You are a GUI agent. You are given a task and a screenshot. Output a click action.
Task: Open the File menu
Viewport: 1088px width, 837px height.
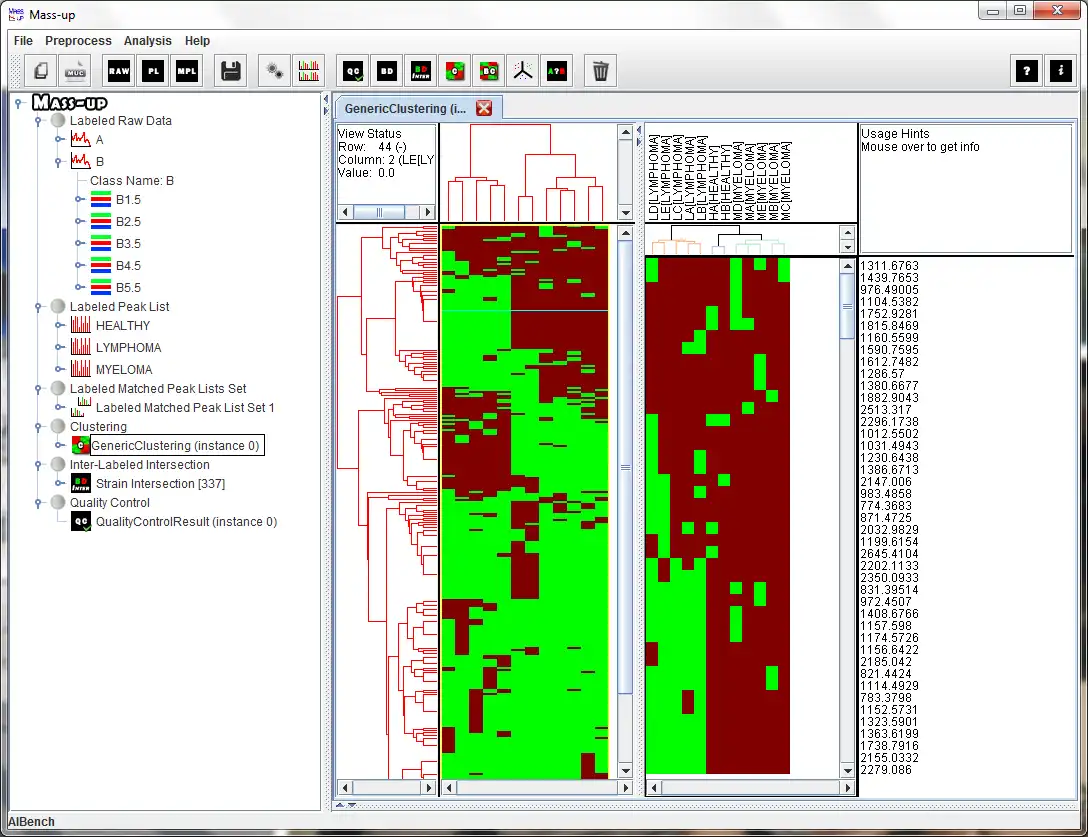[23, 41]
